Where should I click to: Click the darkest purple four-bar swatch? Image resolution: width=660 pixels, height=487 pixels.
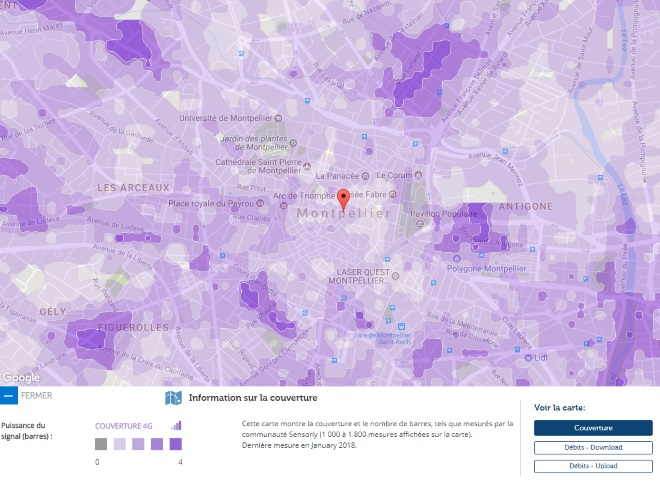click(x=176, y=444)
